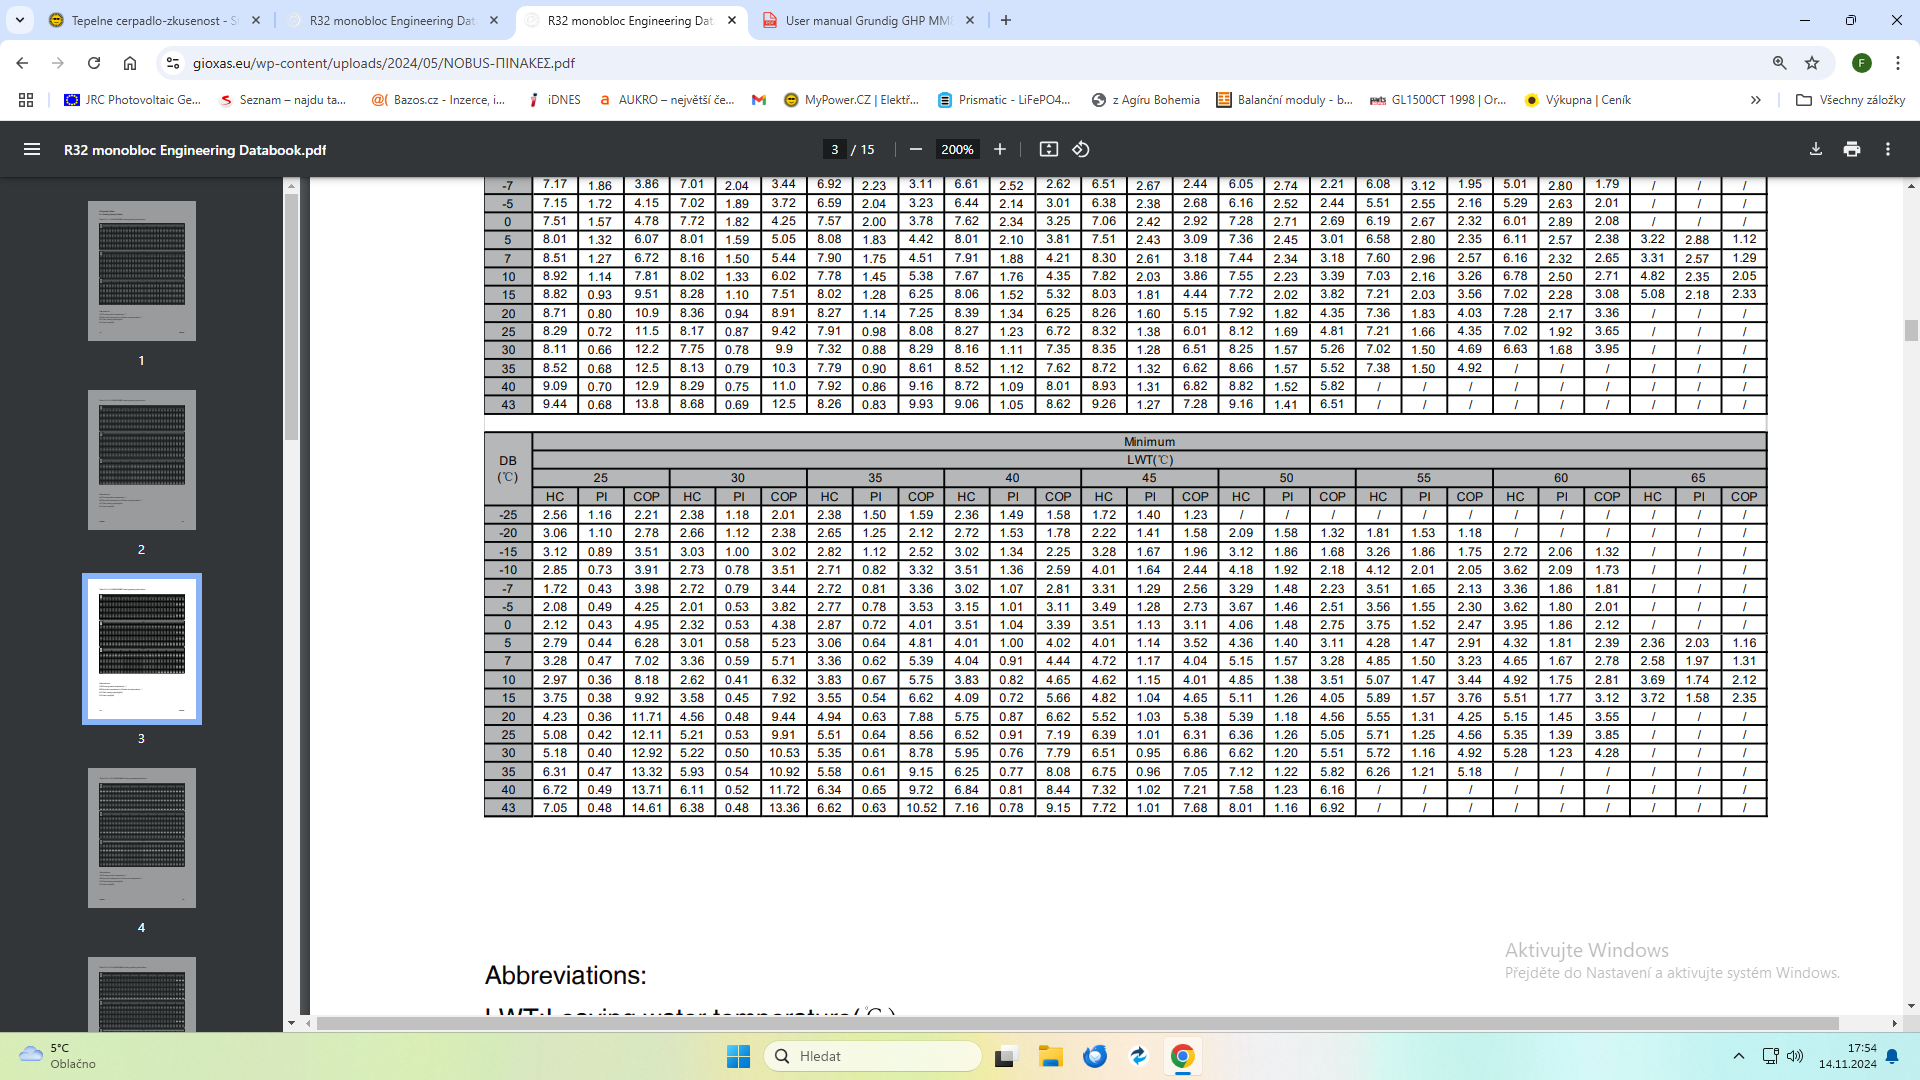Open the MyPower.CZ bookmark

click(850, 100)
